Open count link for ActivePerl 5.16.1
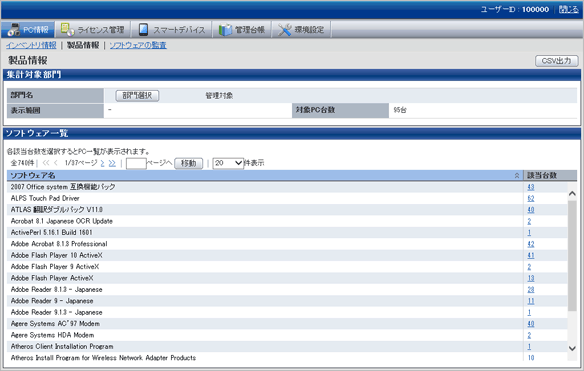Image resolution: width=584 pixels, height=371 pixels. (529, 232)
